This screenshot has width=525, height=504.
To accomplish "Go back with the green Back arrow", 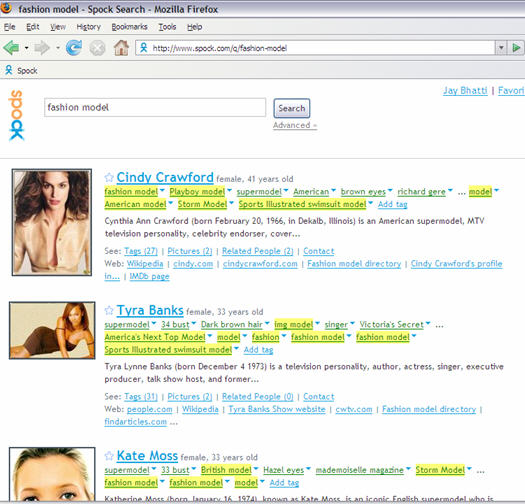I will click(11, 48).
